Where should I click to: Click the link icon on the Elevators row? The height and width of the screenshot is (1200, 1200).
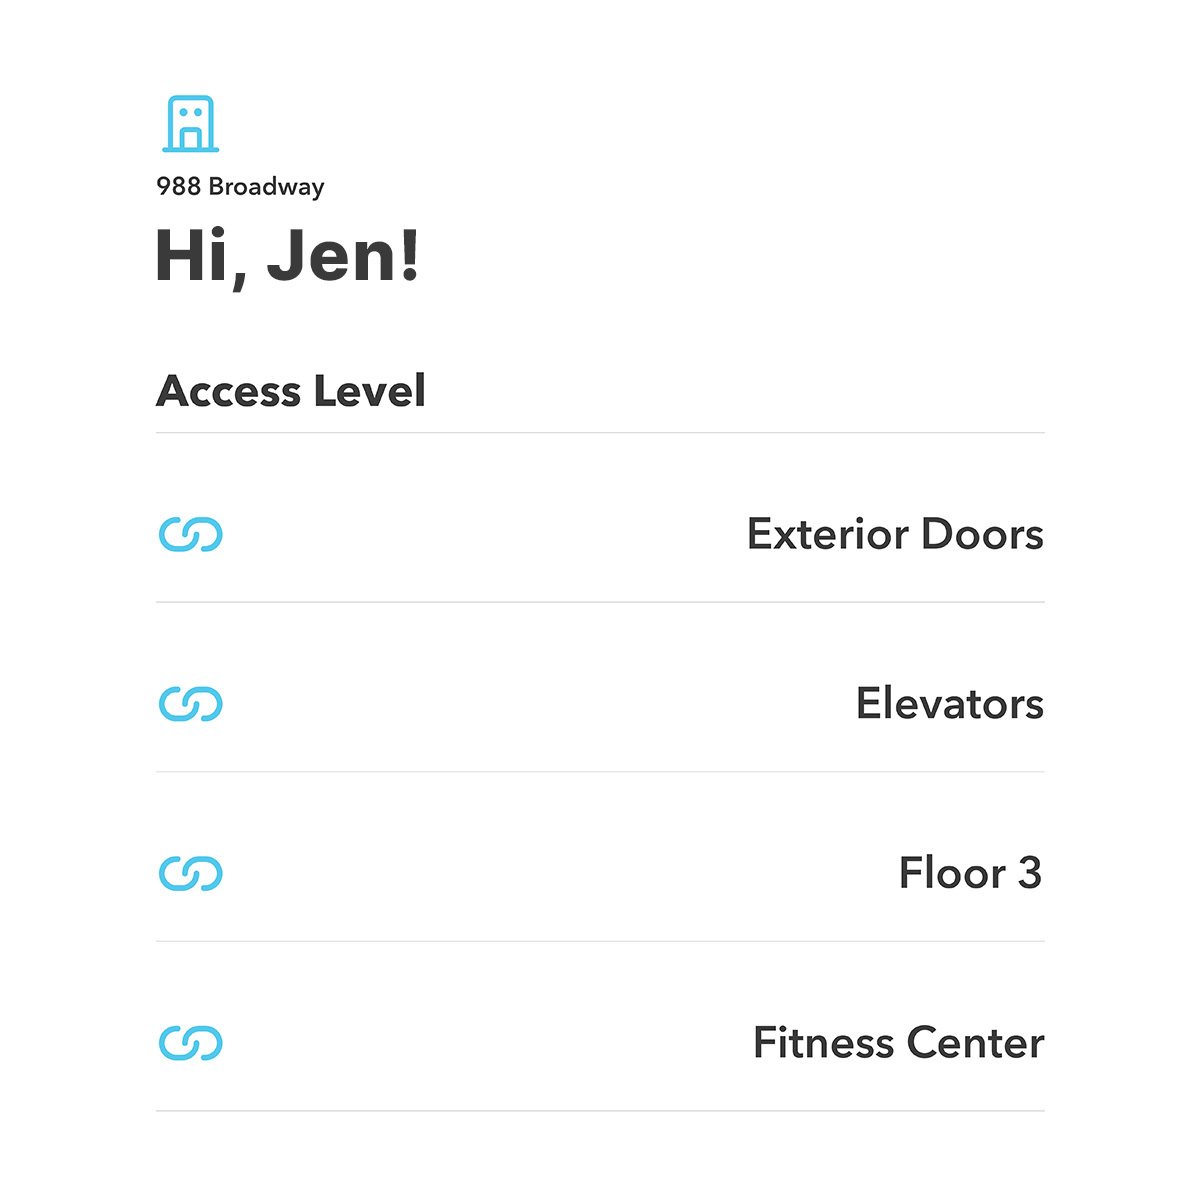point(190,704)
